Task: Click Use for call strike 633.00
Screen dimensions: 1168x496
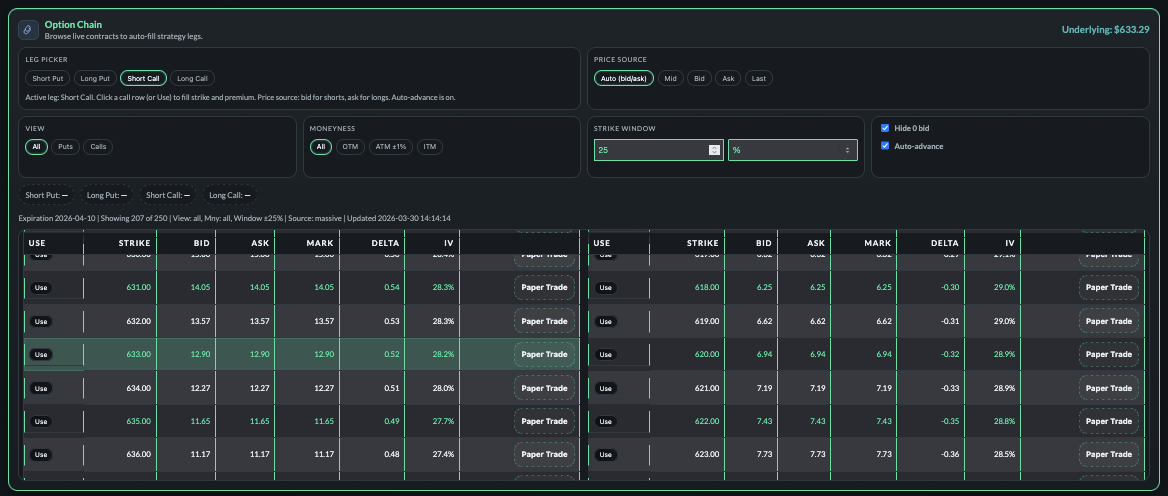Action: [41, 354]
